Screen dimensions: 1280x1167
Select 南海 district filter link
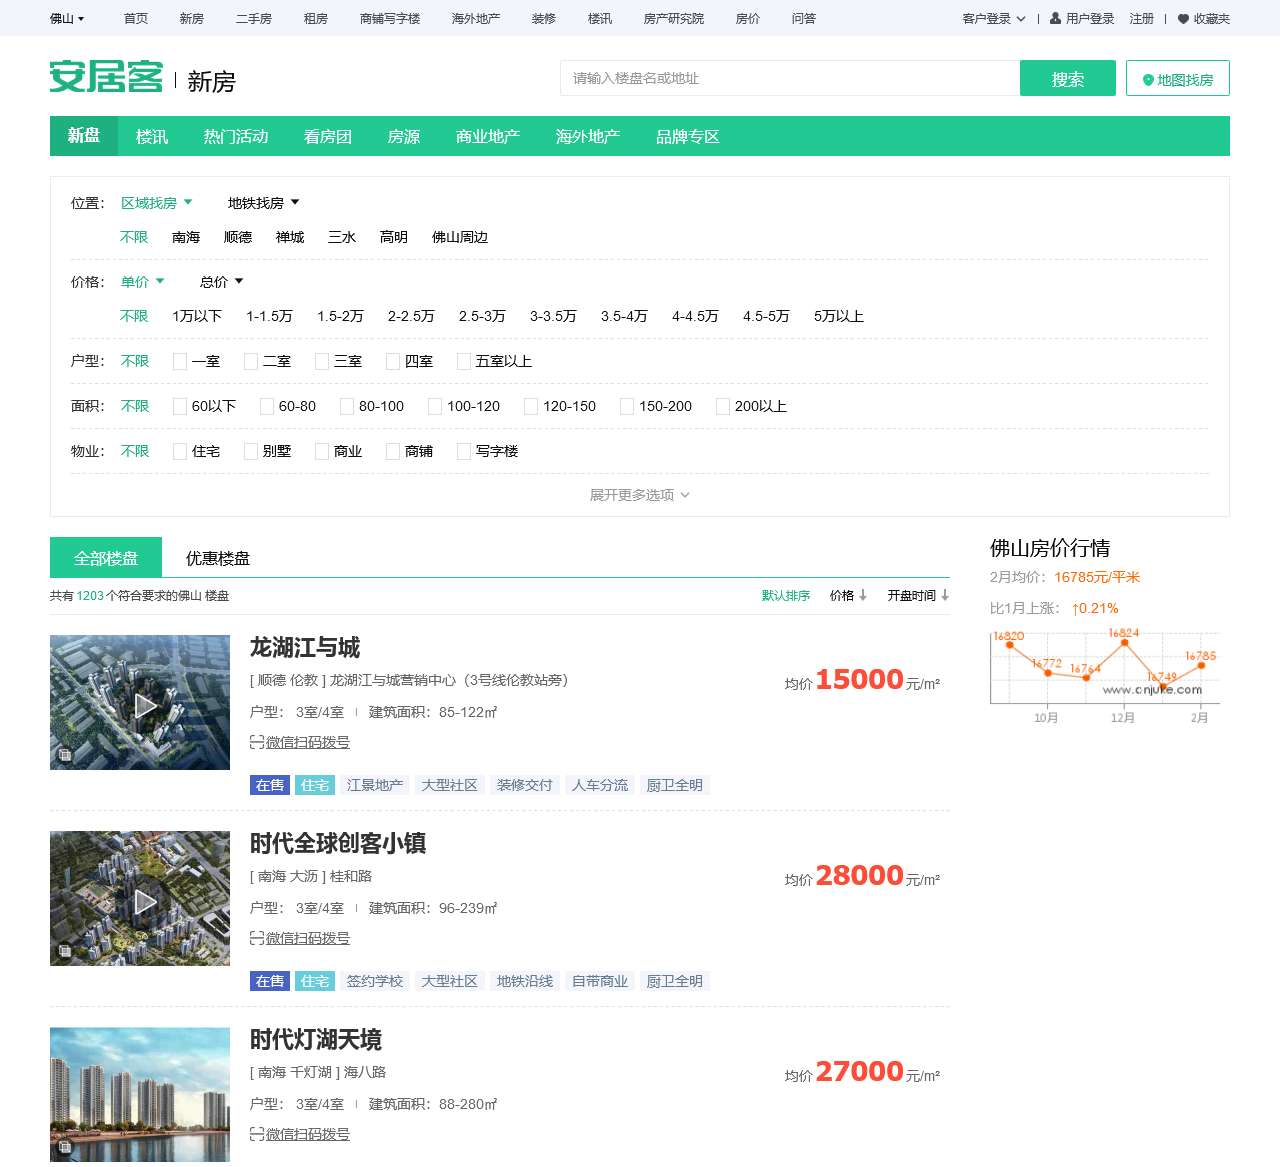coord(186,237)
